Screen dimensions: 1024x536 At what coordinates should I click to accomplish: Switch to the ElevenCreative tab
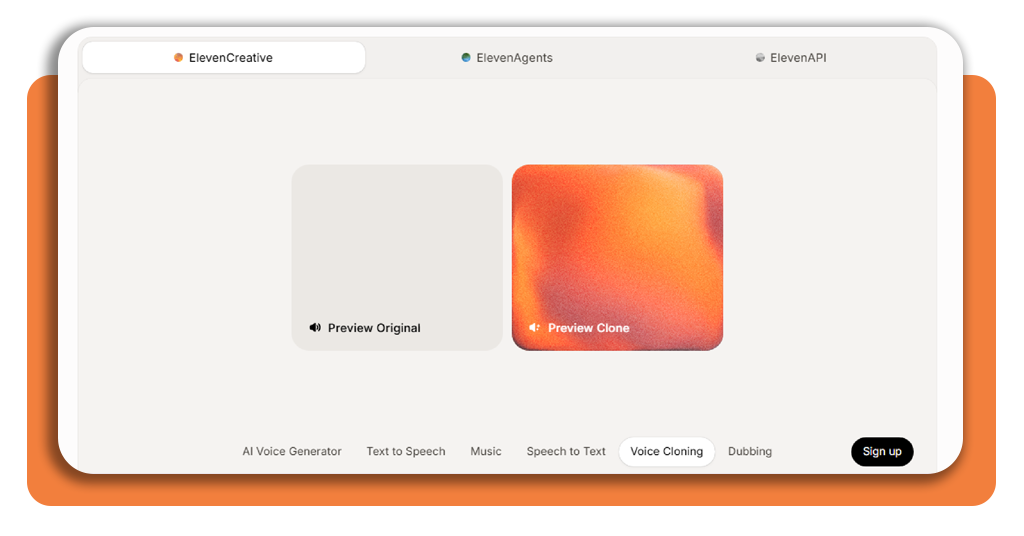coord(223,57)
